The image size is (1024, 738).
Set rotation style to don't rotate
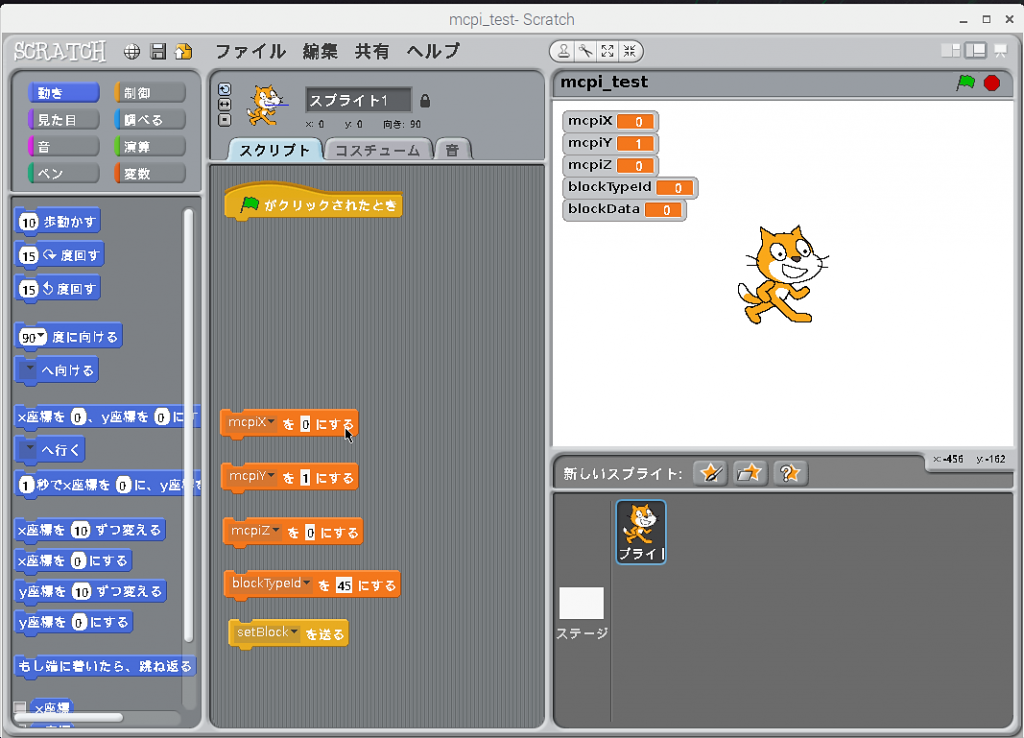tap(224, 120)
